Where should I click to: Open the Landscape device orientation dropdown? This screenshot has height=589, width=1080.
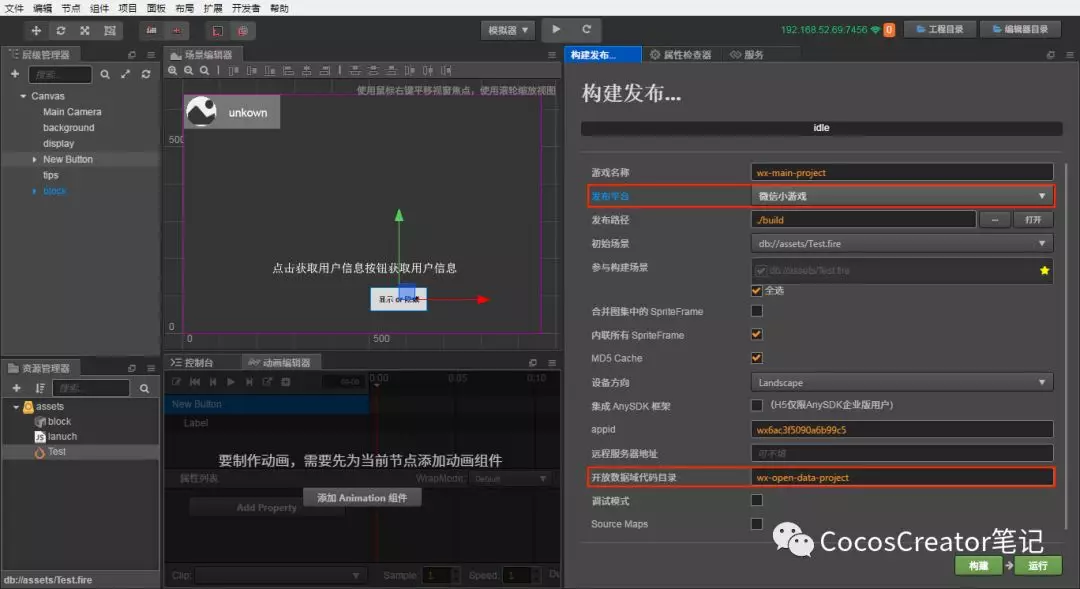[902, 382]
